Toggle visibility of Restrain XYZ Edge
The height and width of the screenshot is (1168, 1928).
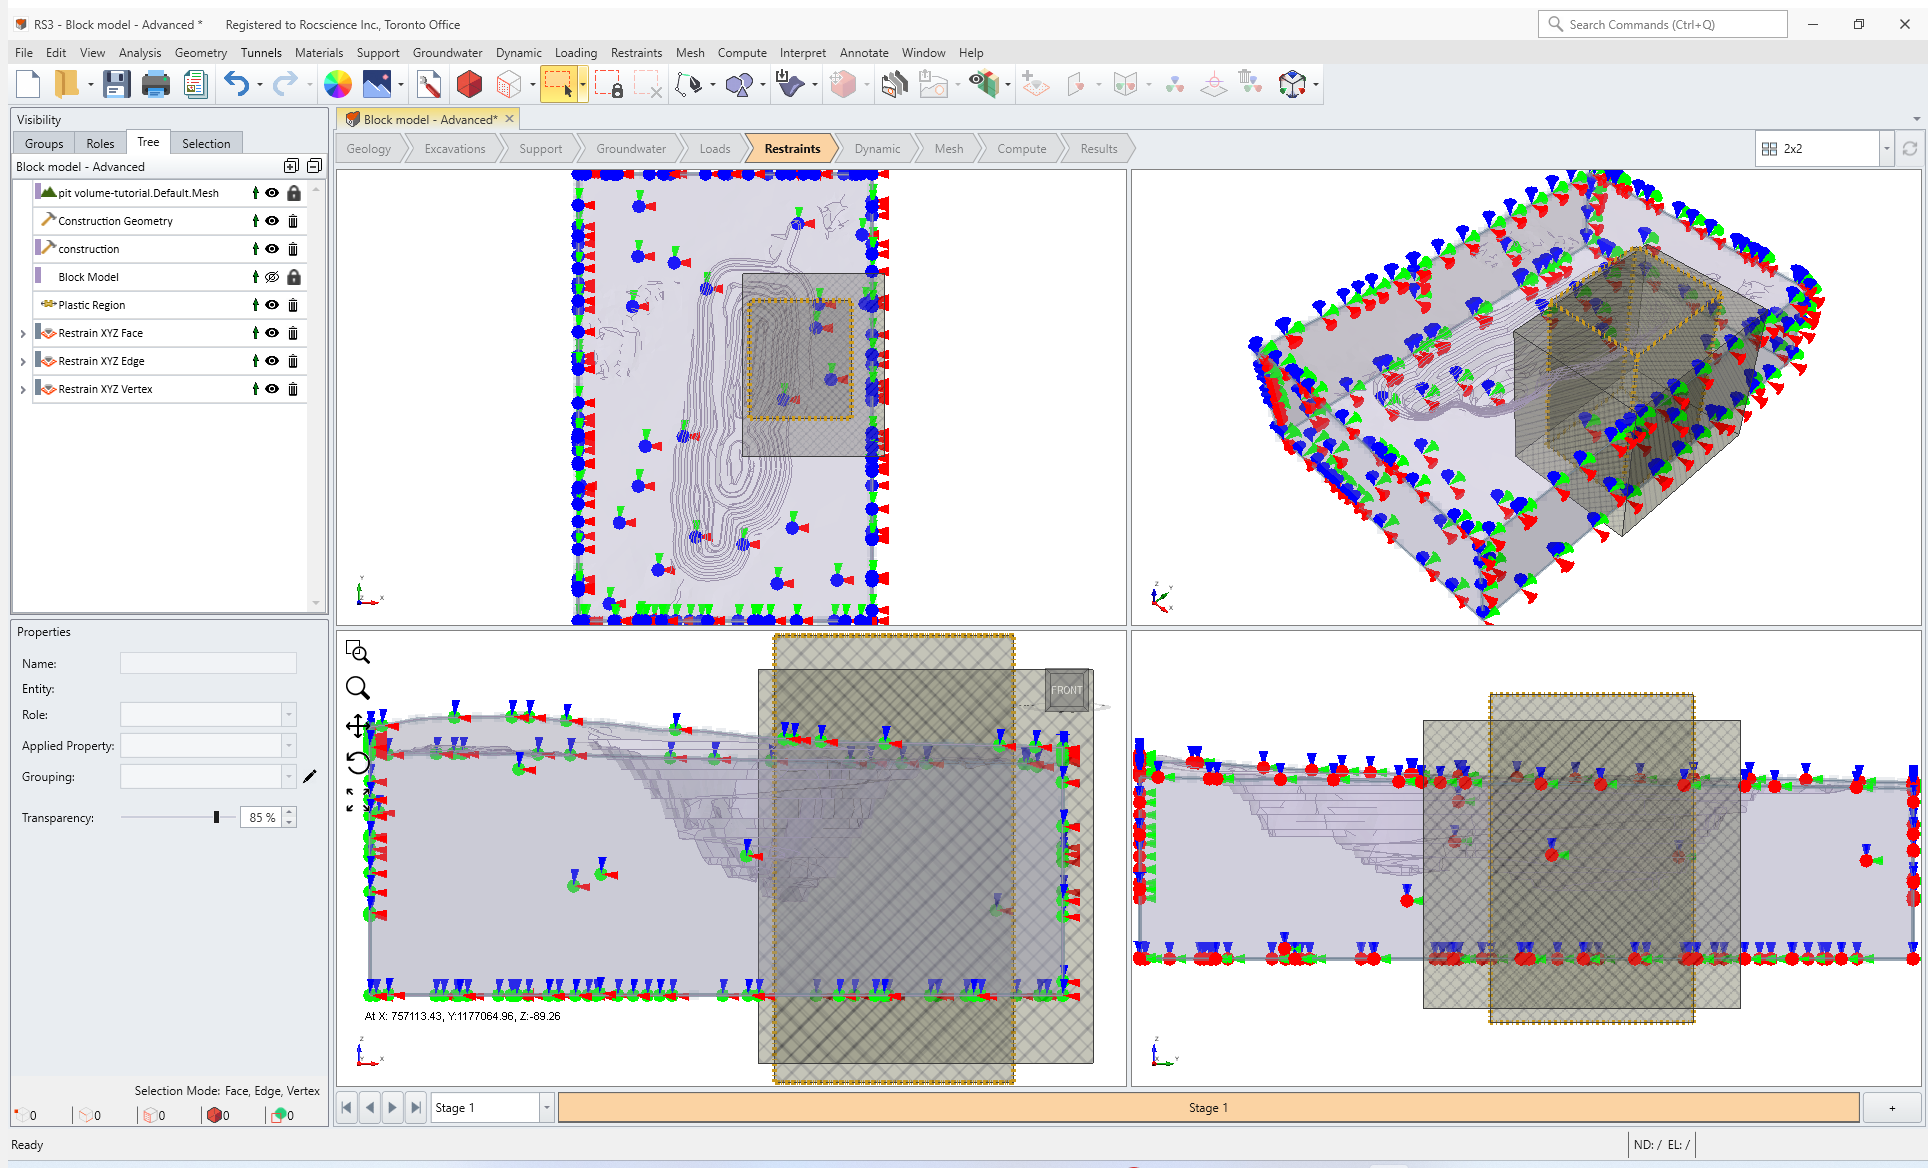coord(272,361)
